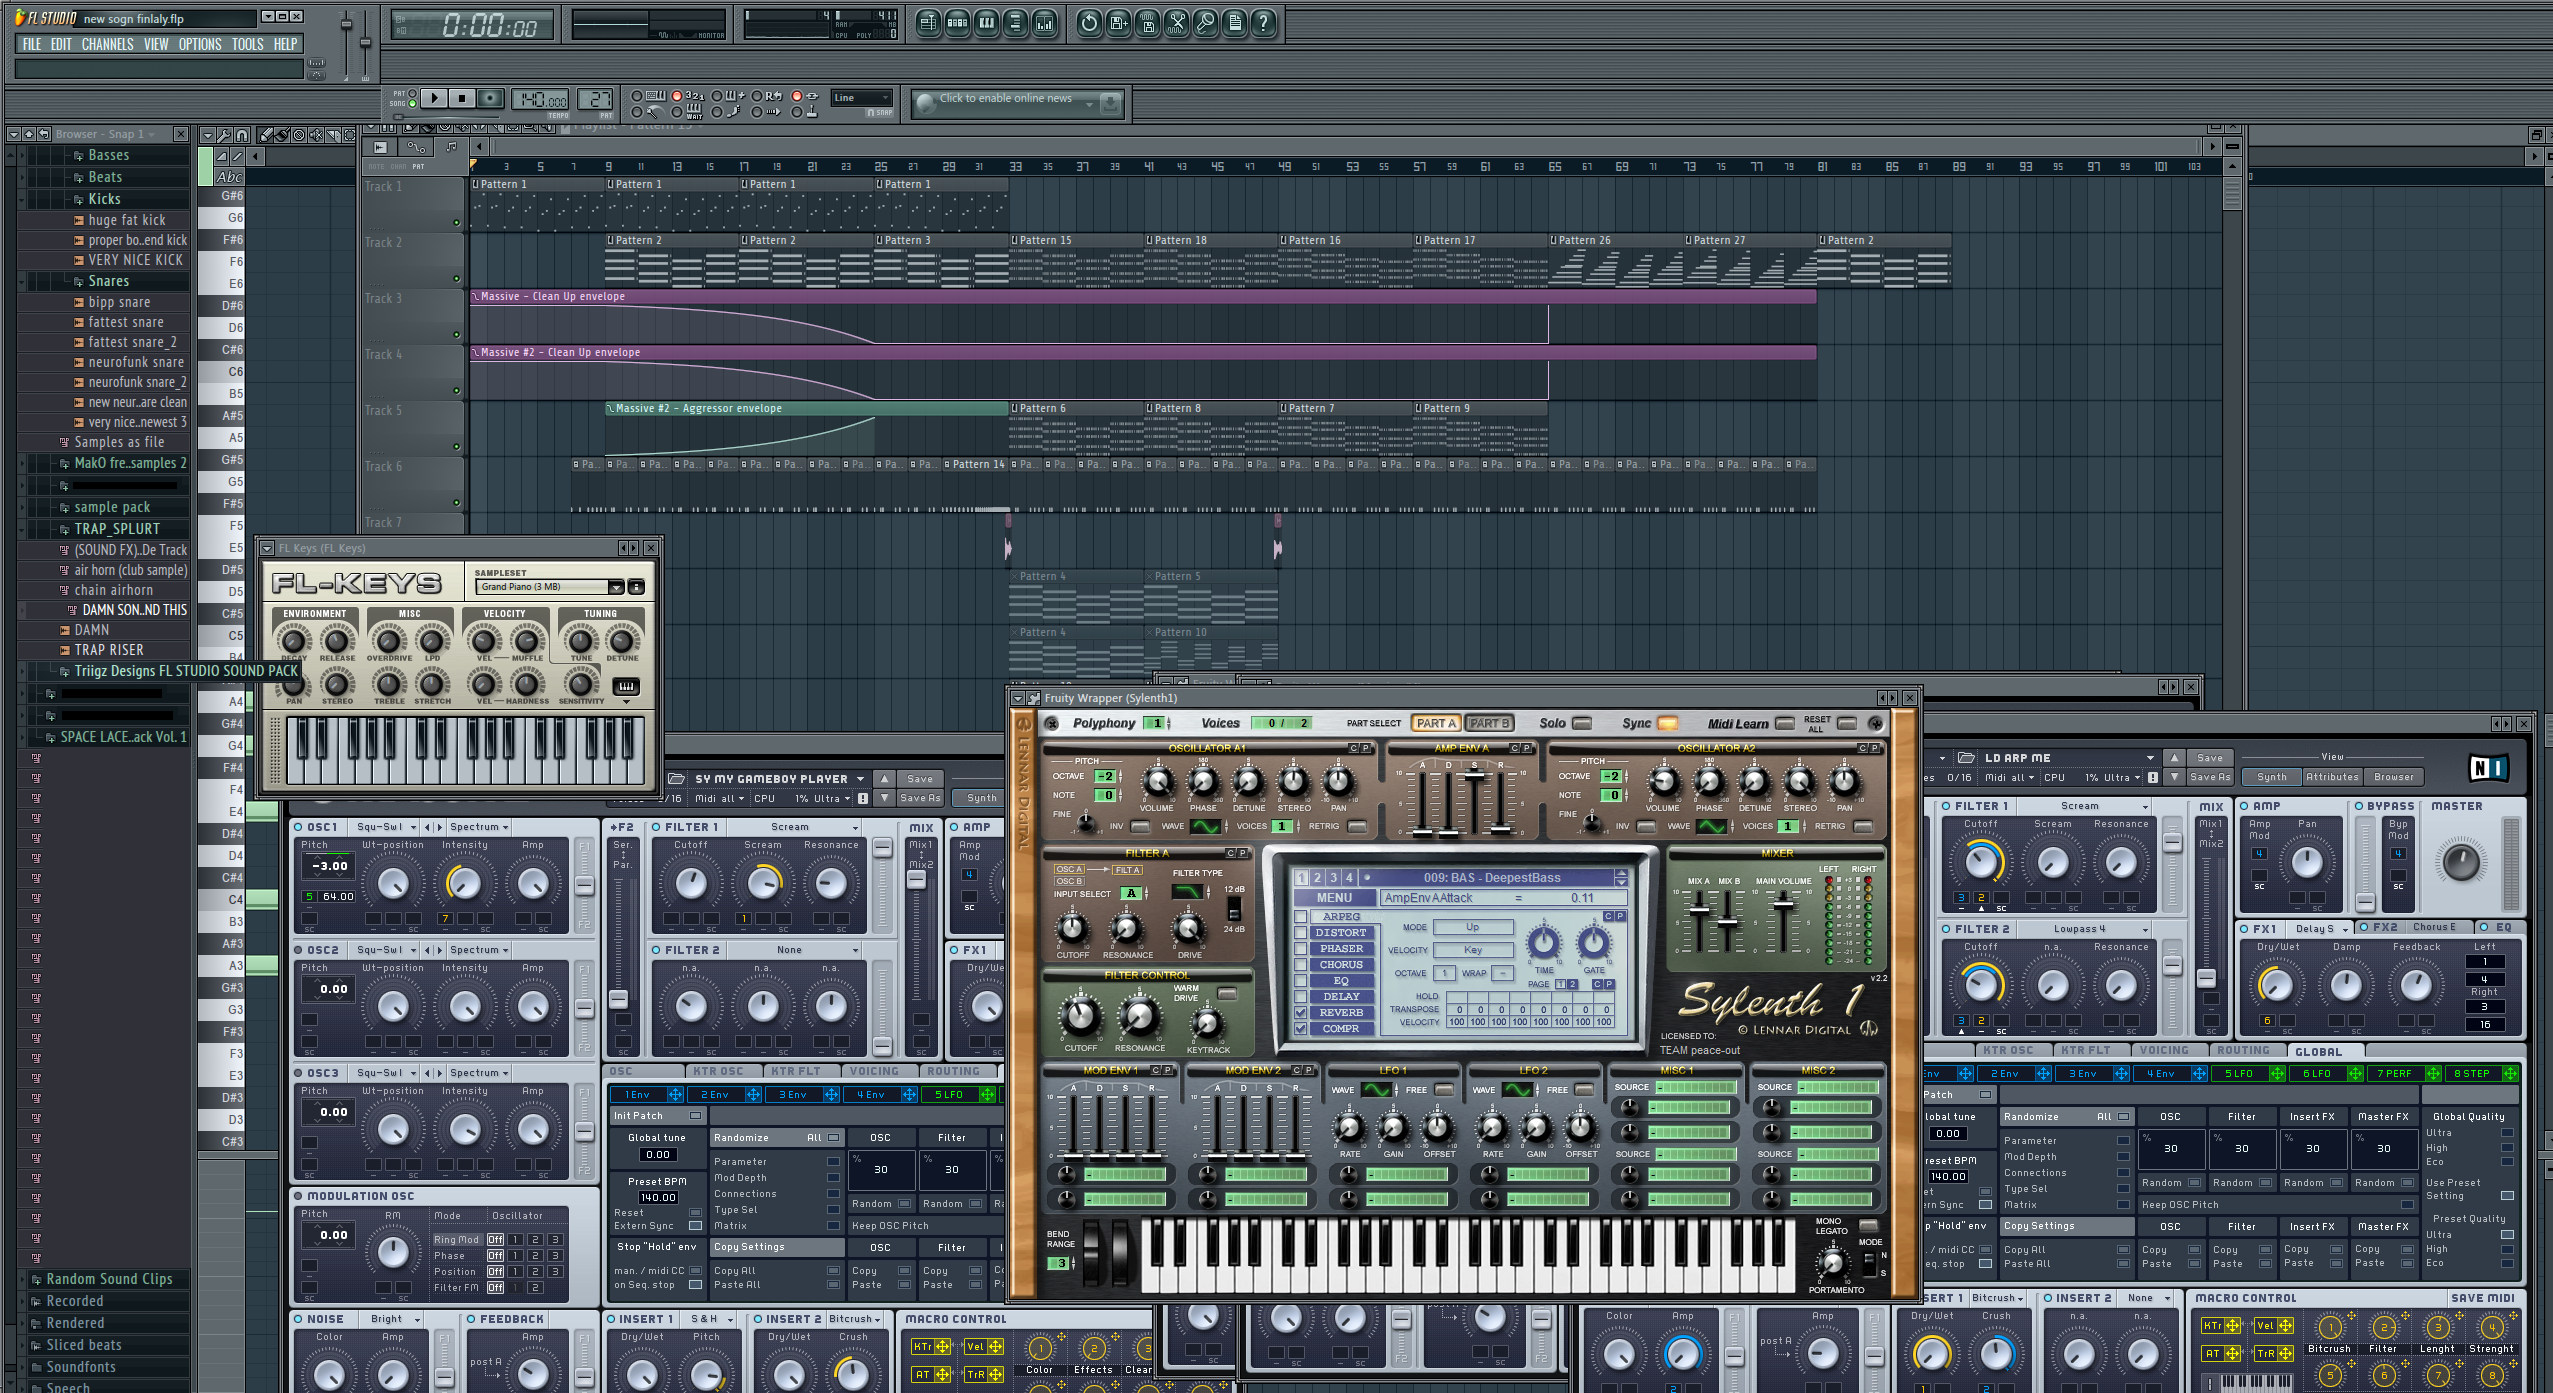The image size is (2553, 1393).
Task: Expand the Basses folder in browser
Action: tap(109, 155)
